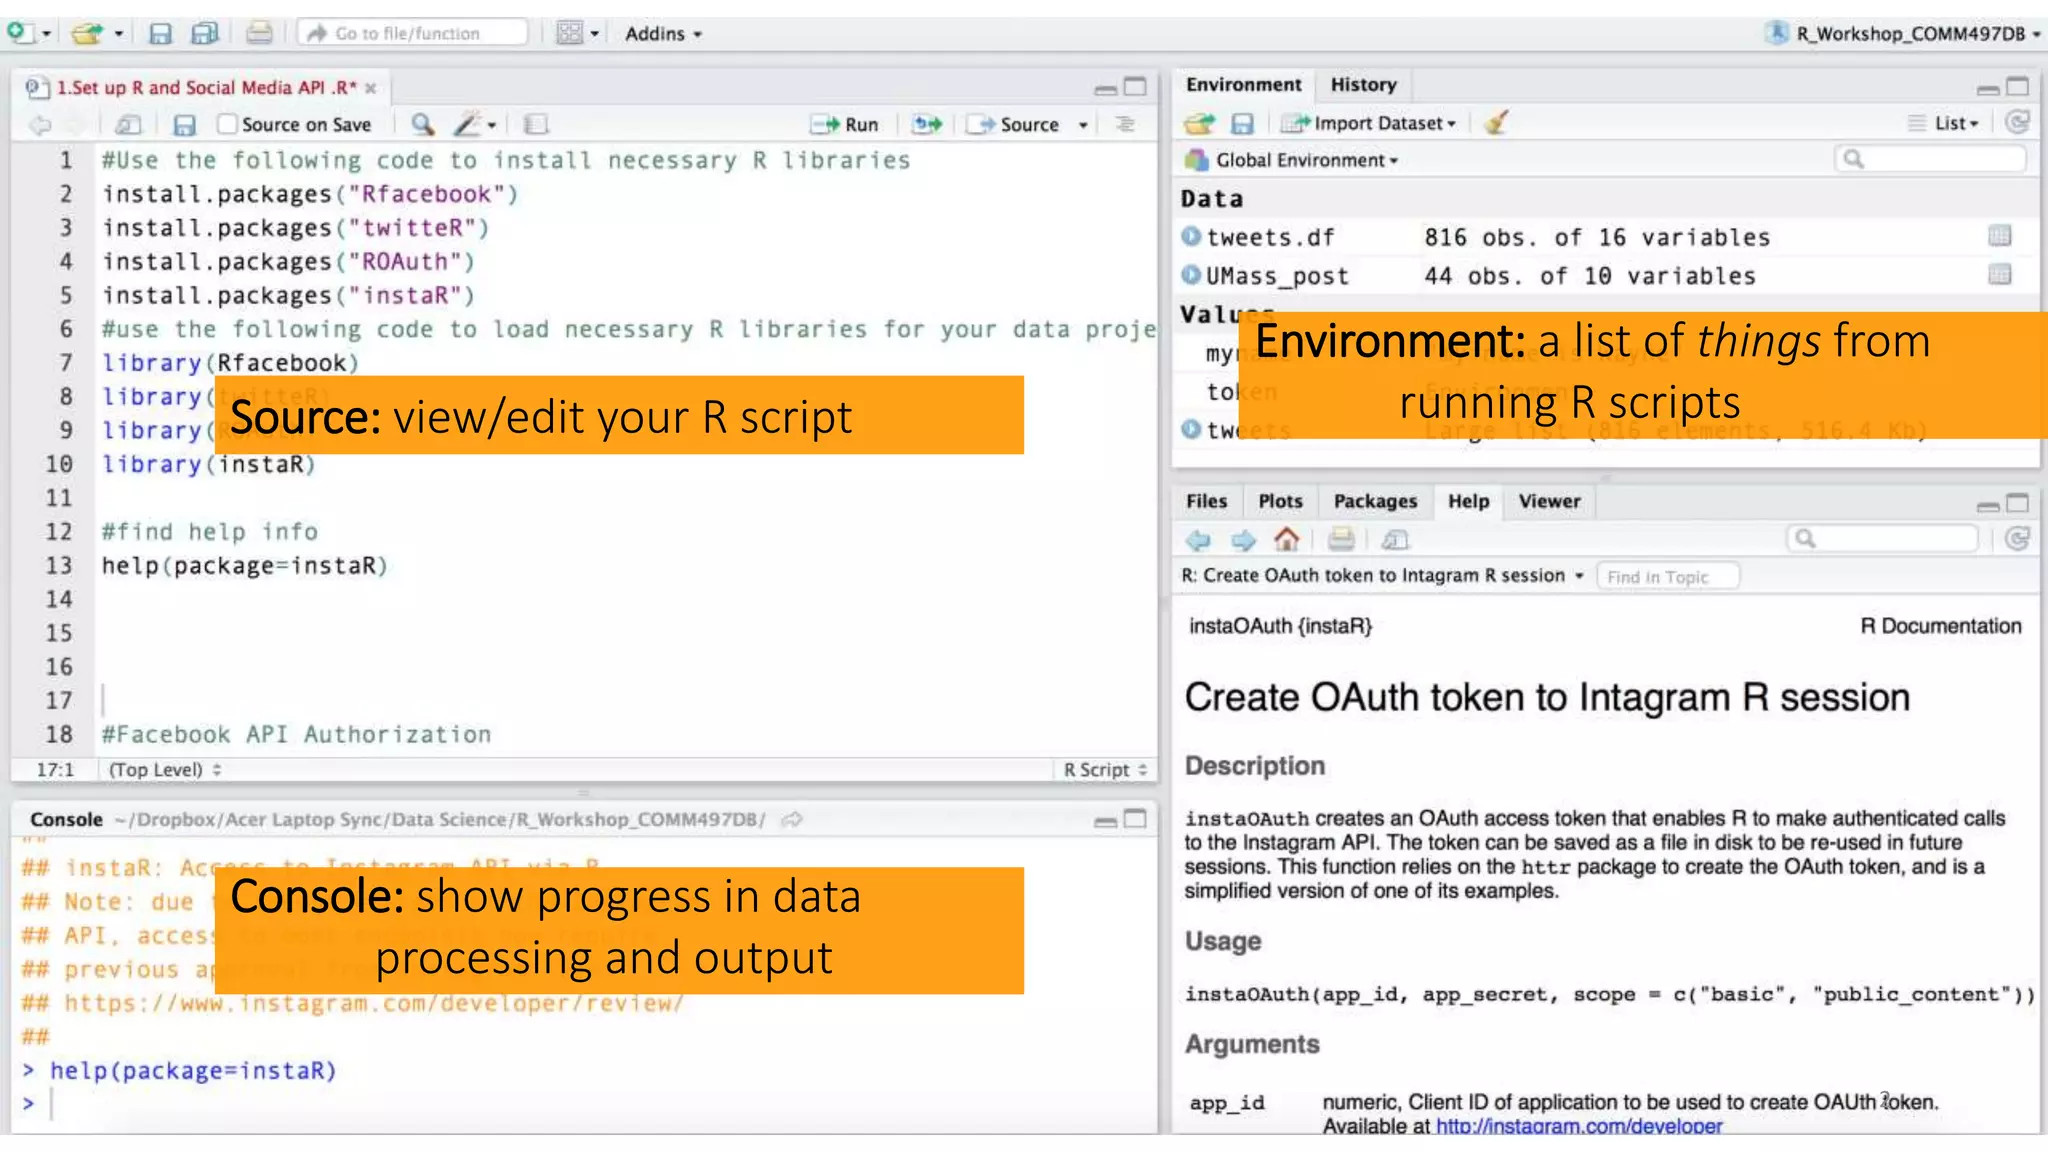Open the Global Environment dropdown
This screenshot has height=1152, width=2048.
point(1292,160)
